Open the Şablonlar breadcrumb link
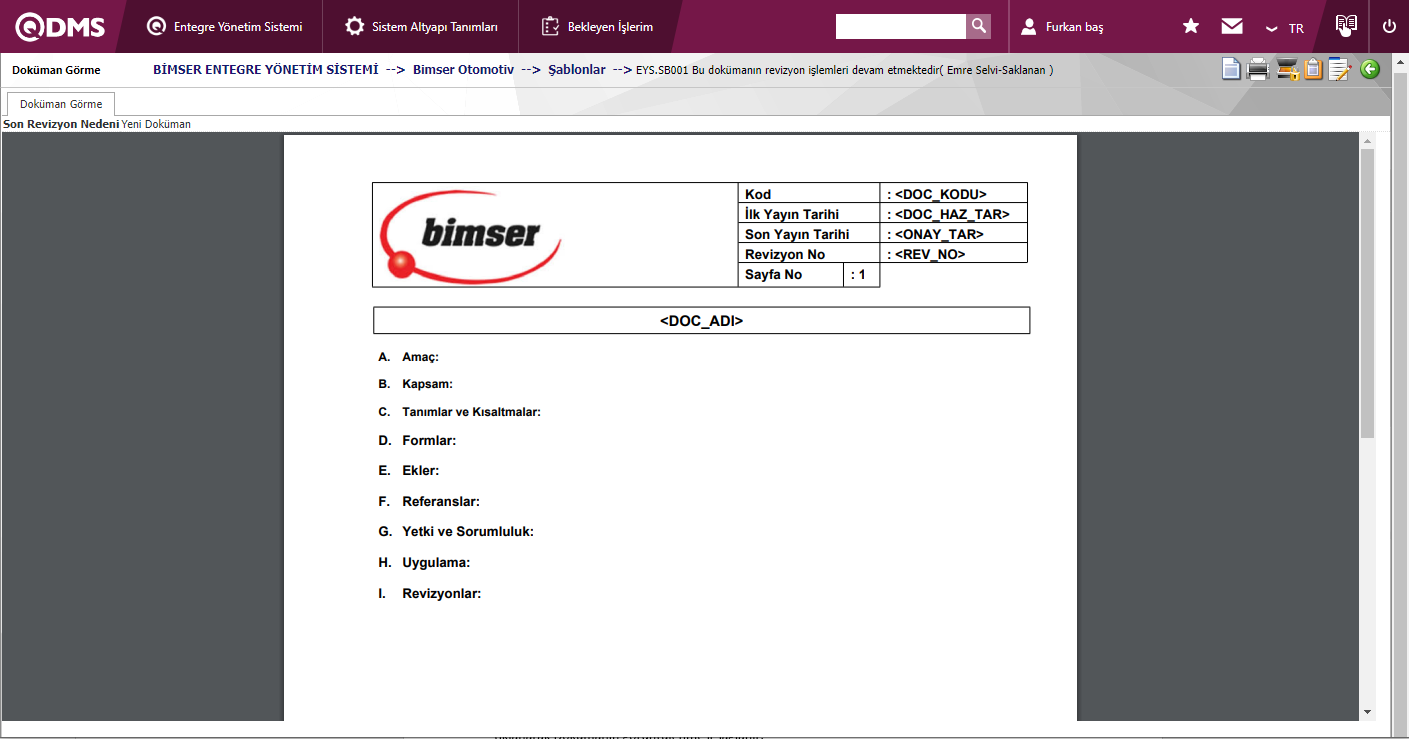Image resolution: width=1409 pixels, height=739 pixels. [x=577, y=70]
